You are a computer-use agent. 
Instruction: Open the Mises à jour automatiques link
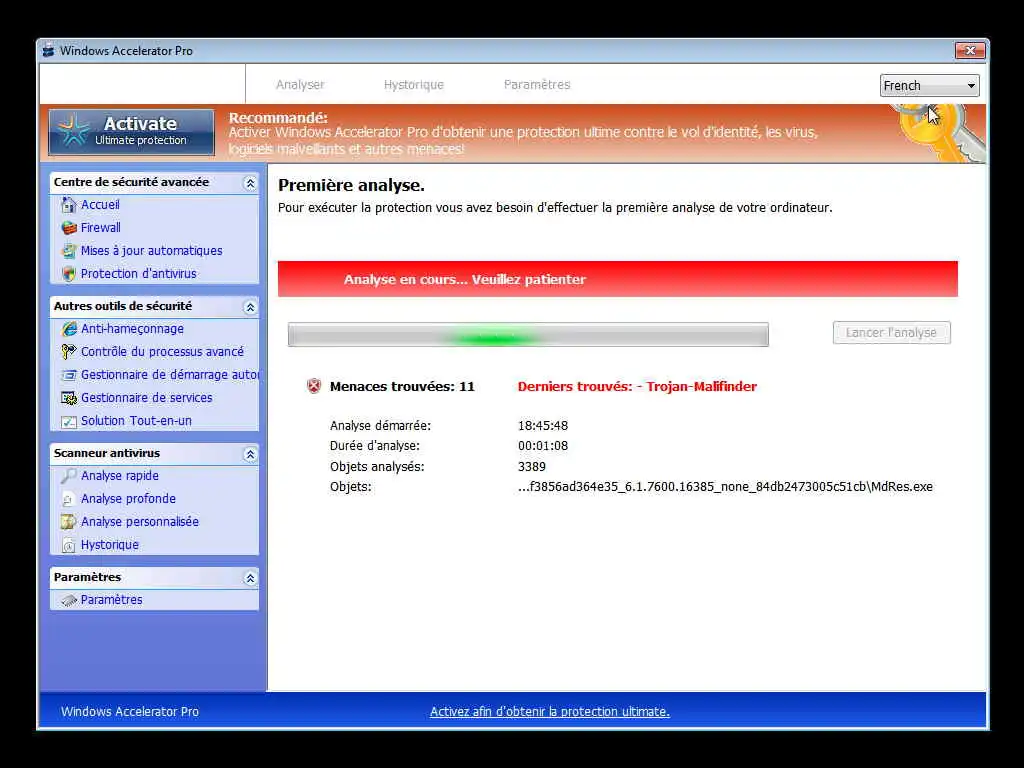click(x=152, y=251)
